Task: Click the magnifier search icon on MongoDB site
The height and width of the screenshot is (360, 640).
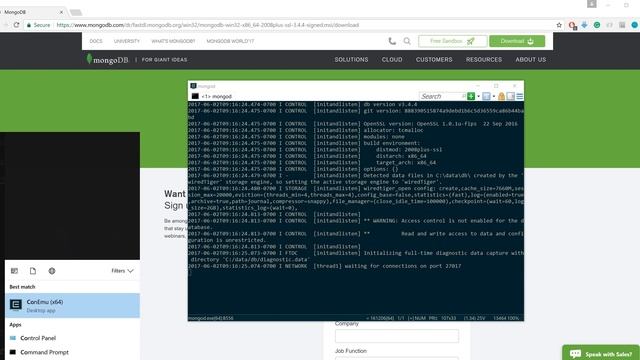Action: tap(407, 41)
